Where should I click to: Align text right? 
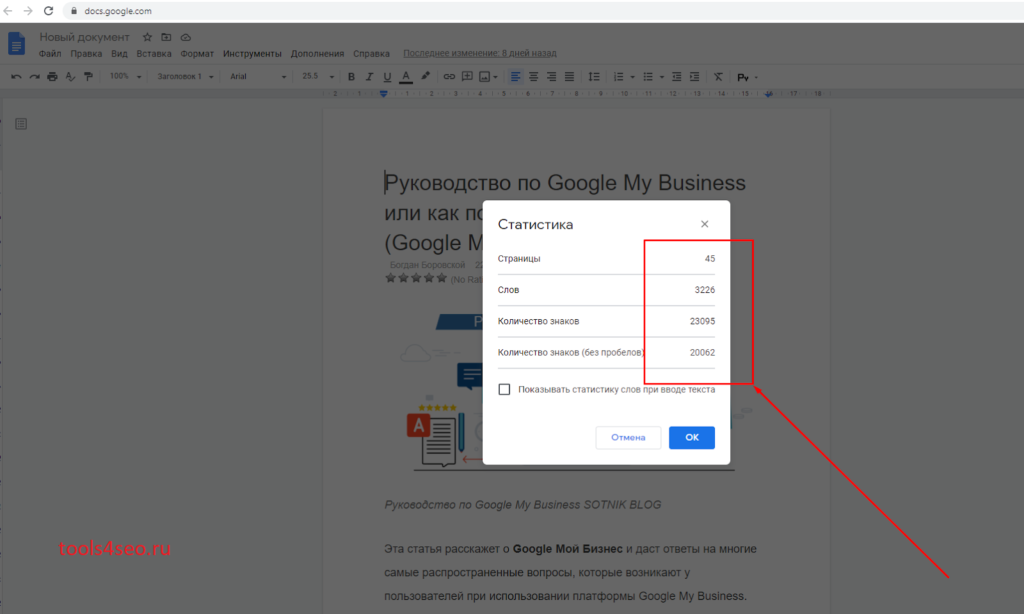[x=552, y=76]
